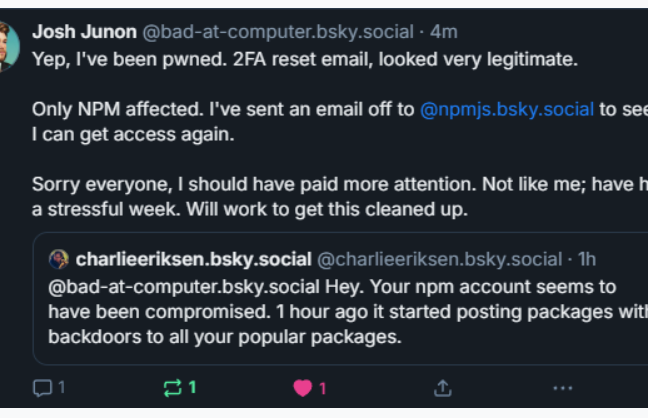Open the three-dot more options menu
The image size is (648, 418).
[x=563, y=388]
